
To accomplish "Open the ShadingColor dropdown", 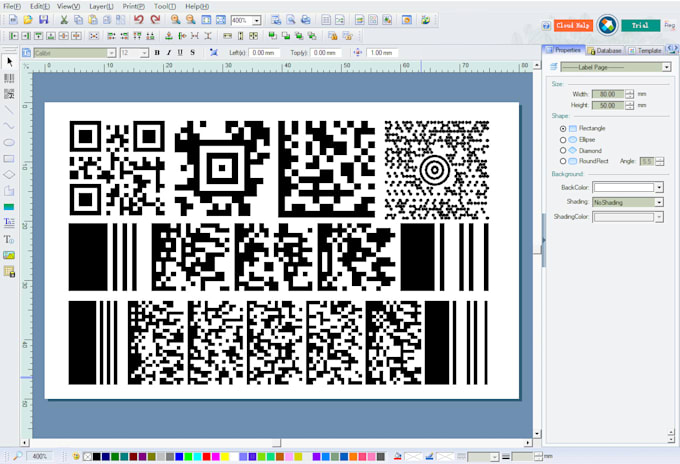I will (x=659, y=216).
